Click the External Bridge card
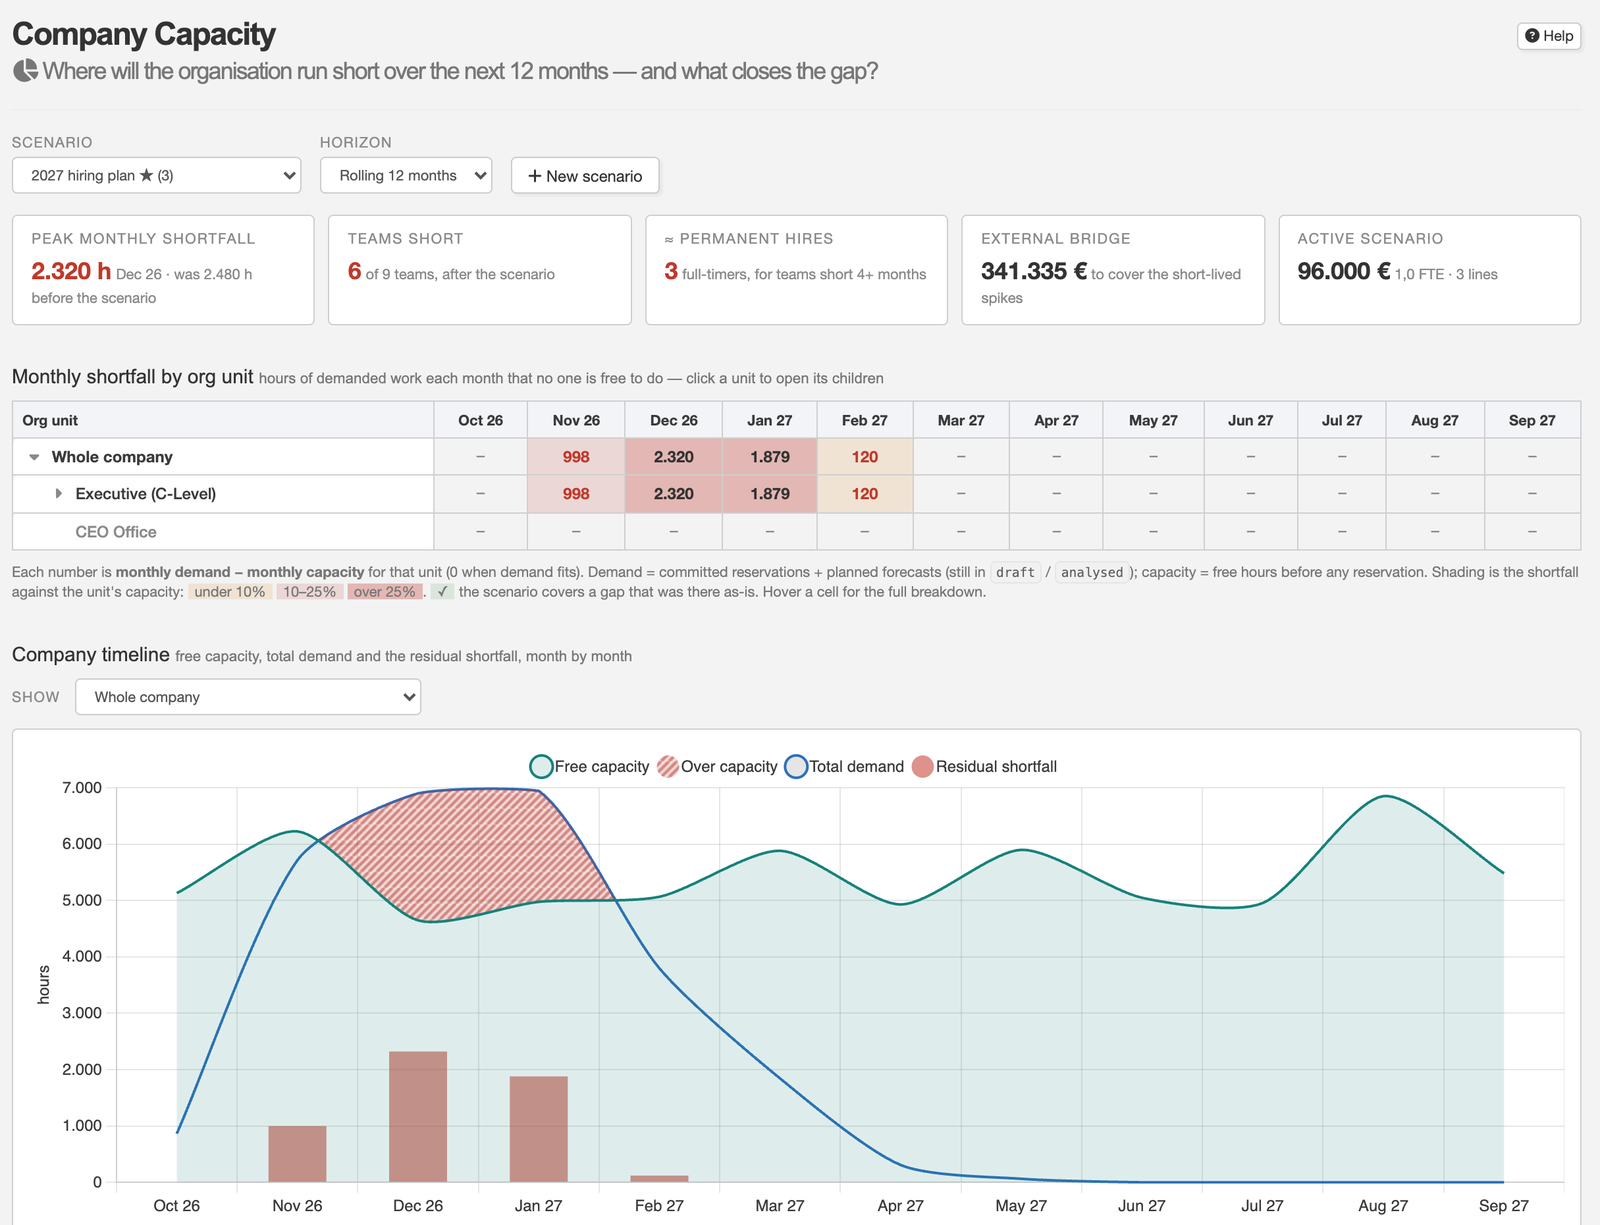 pos(1113,270)
